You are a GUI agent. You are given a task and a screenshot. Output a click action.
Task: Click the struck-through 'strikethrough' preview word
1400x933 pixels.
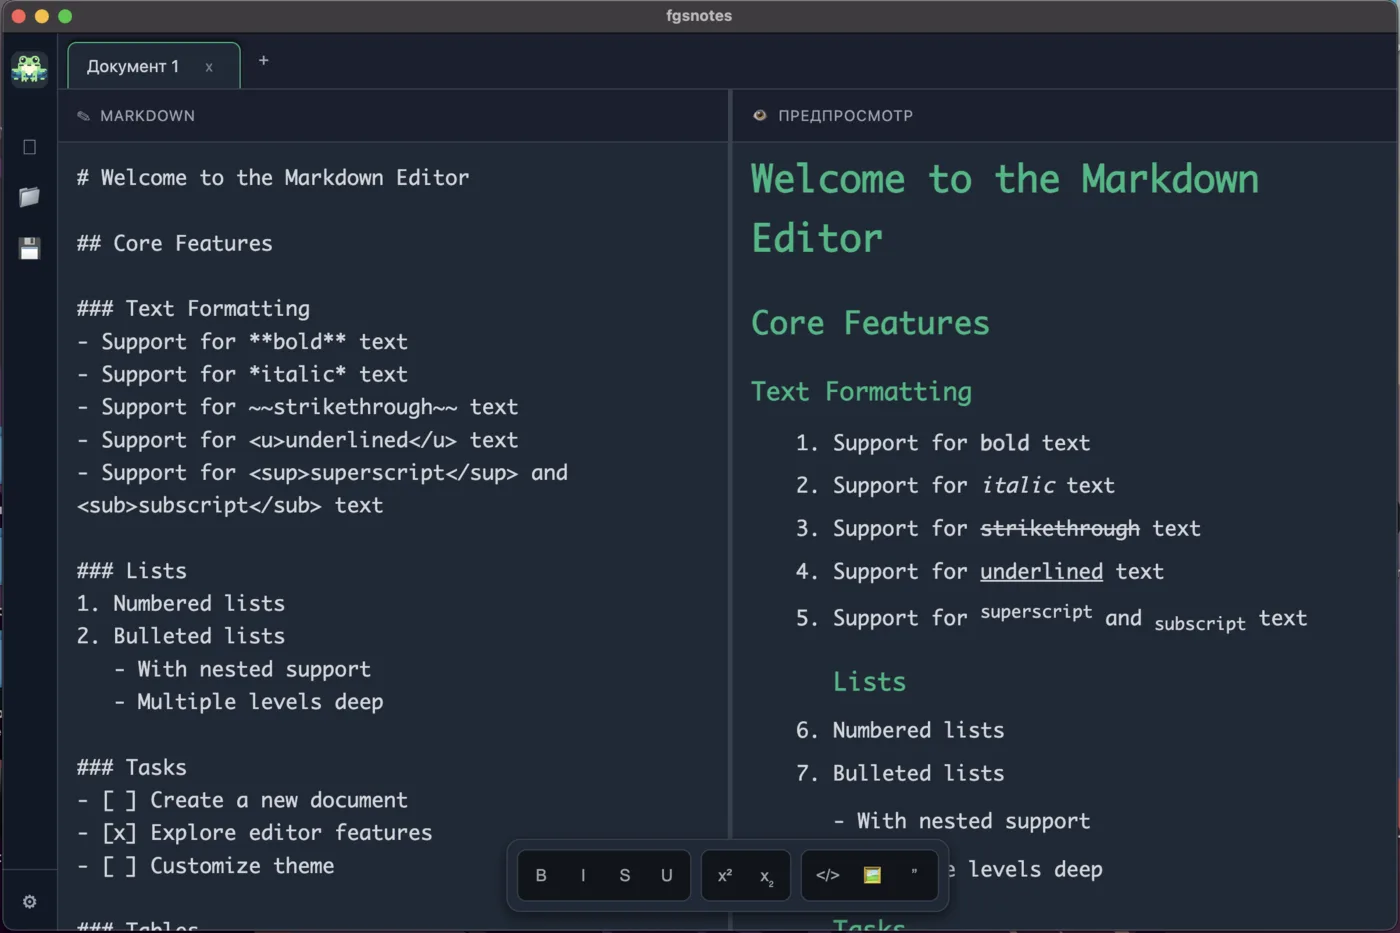coord(1060,529)
